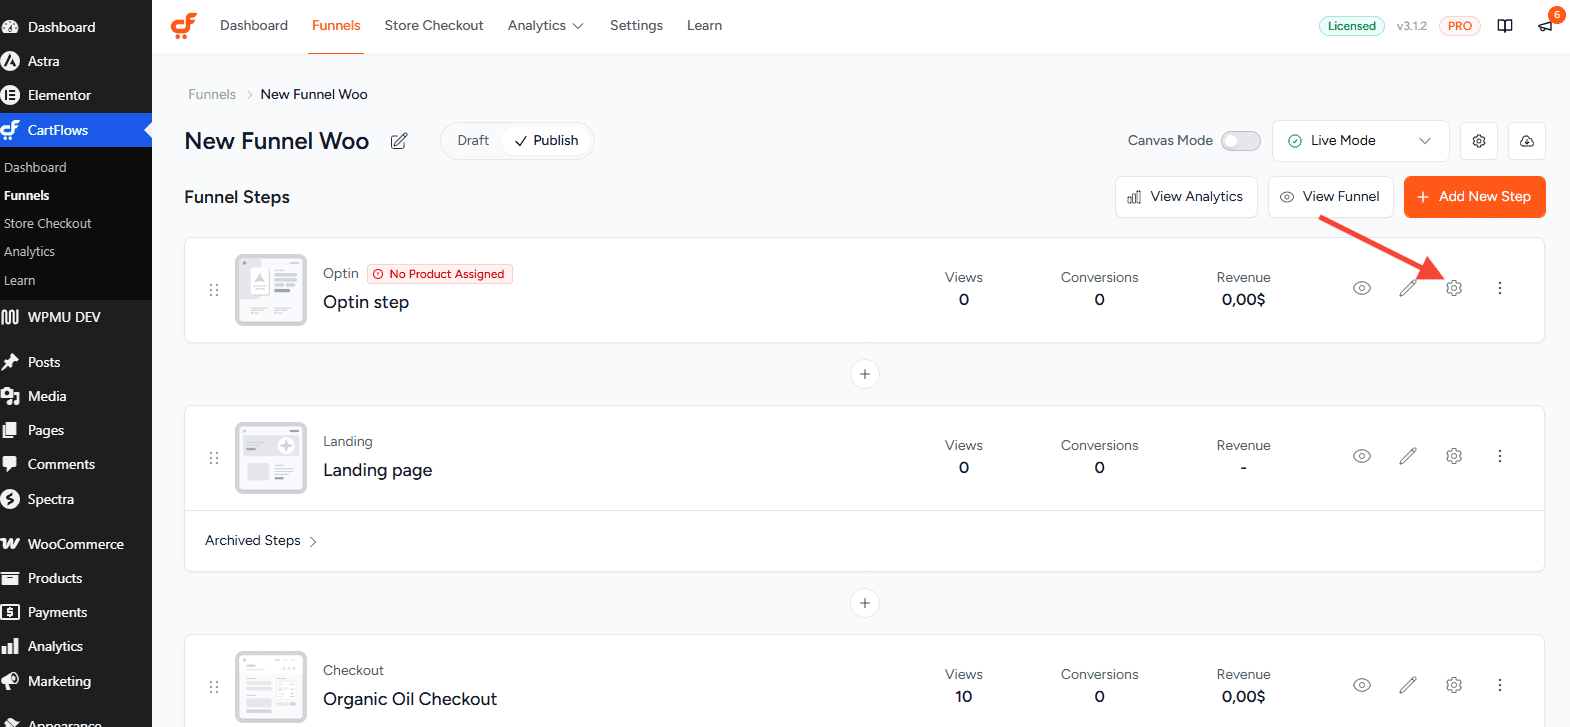Click the View Analytics button

tap(1186, 197)
